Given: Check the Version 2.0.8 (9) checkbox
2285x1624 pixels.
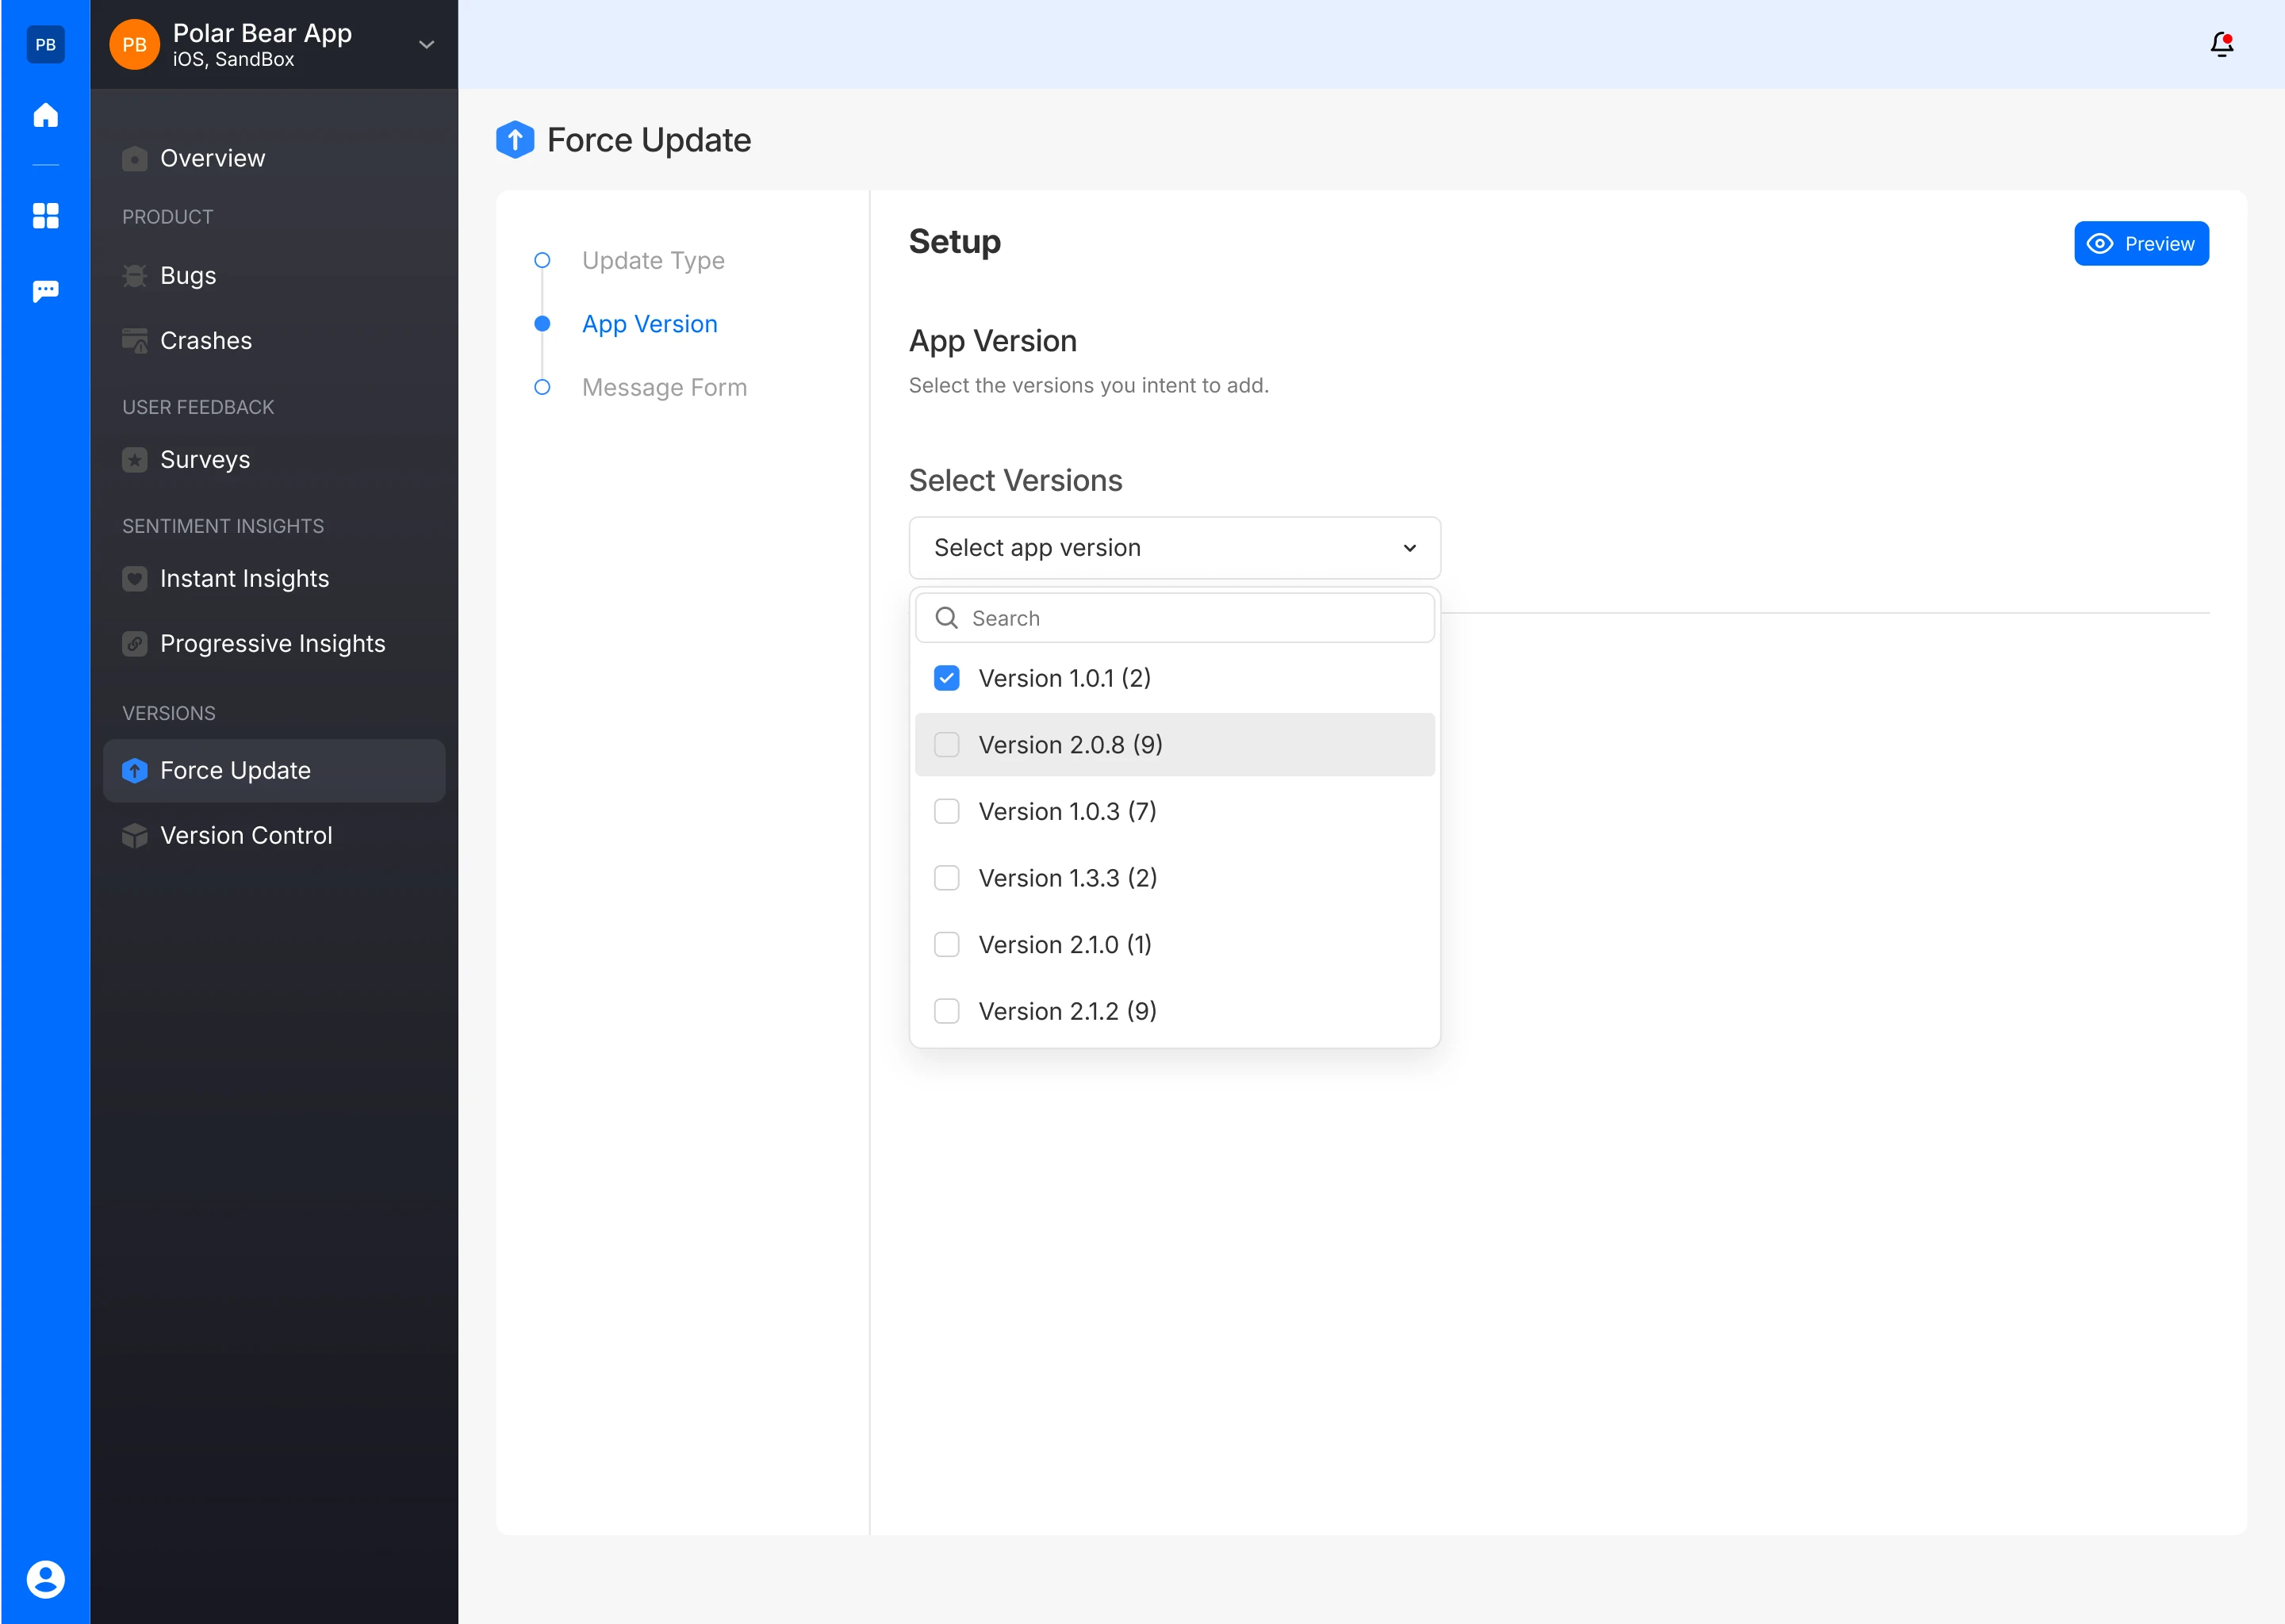Looking at the screenshot, I should [x=946, y=745].
